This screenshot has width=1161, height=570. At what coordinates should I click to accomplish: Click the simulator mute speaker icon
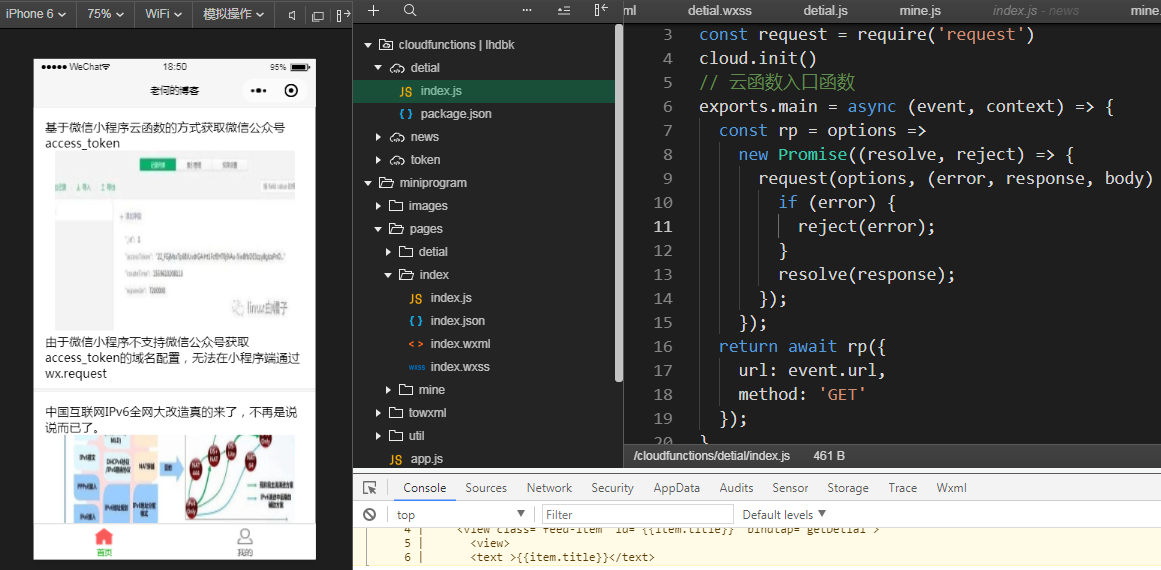(x=293, y=14)
